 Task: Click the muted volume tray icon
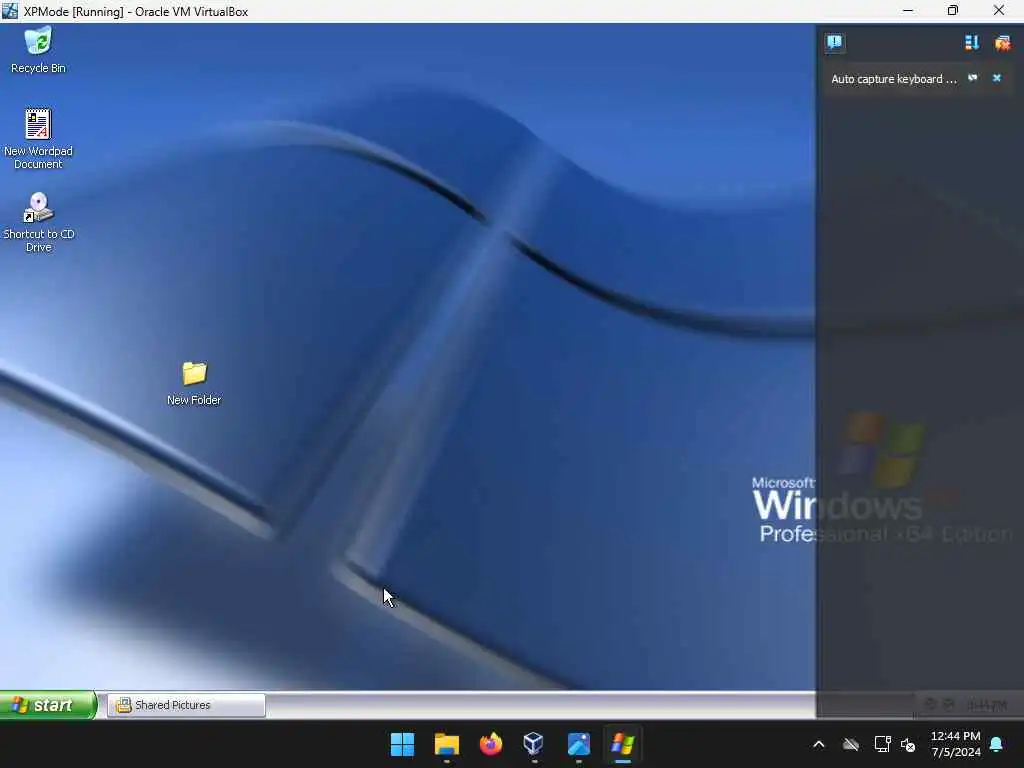tap(908, 744)
